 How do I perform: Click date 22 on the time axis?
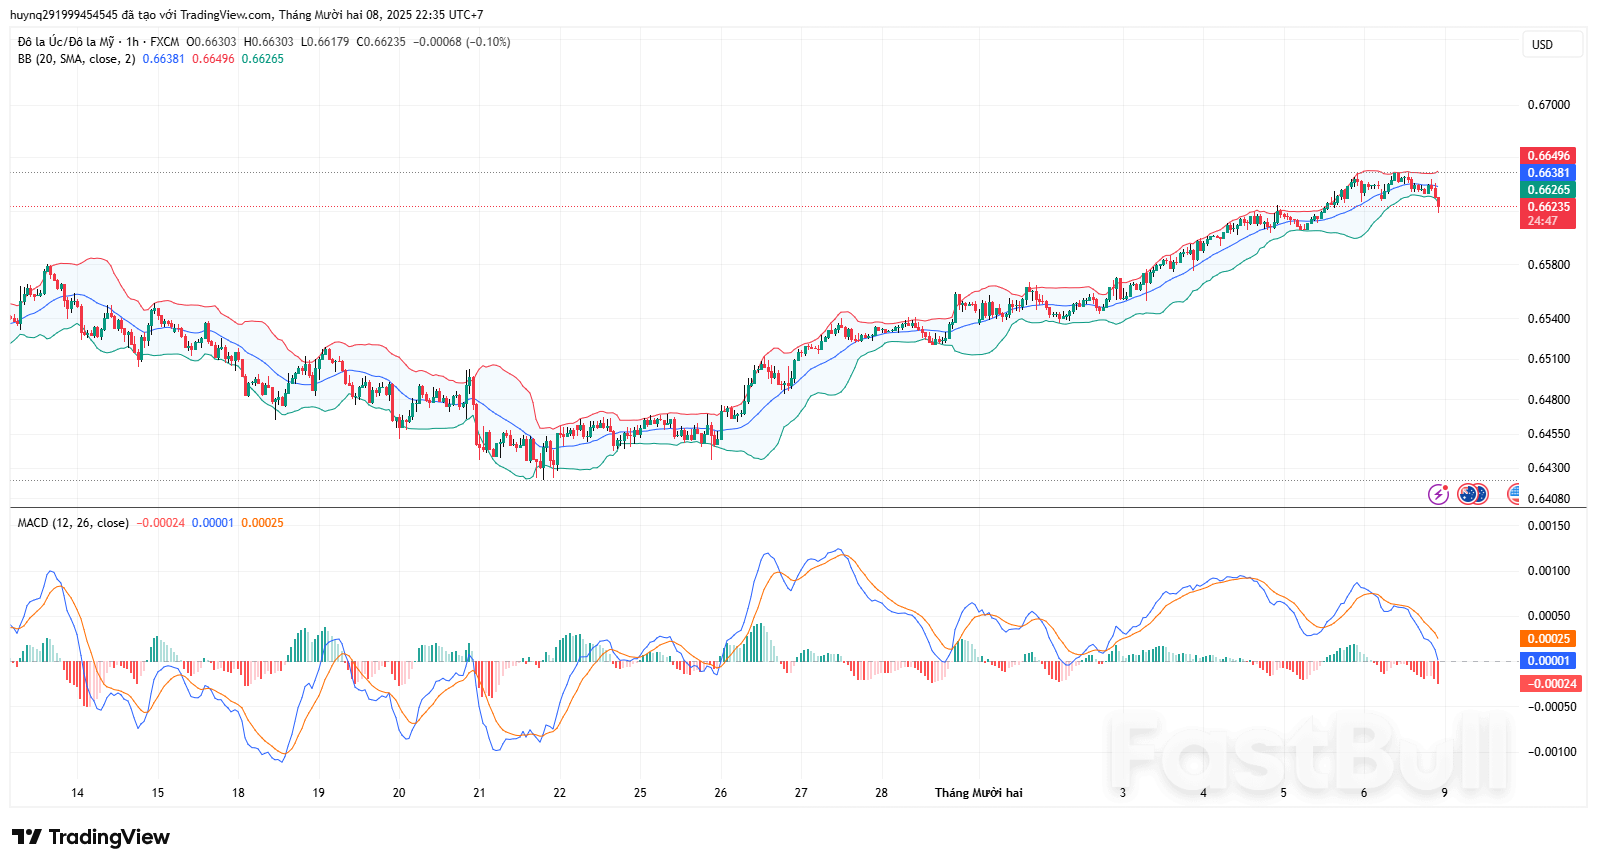559,793
